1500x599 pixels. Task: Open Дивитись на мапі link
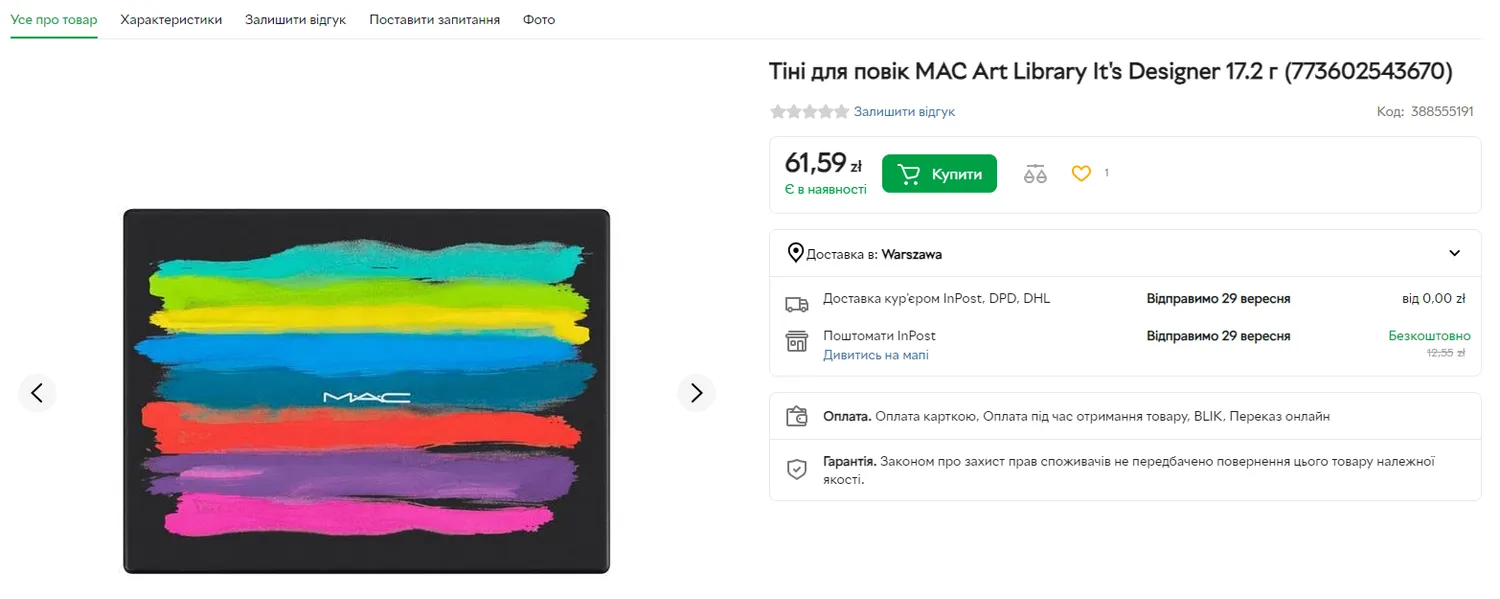875,355
